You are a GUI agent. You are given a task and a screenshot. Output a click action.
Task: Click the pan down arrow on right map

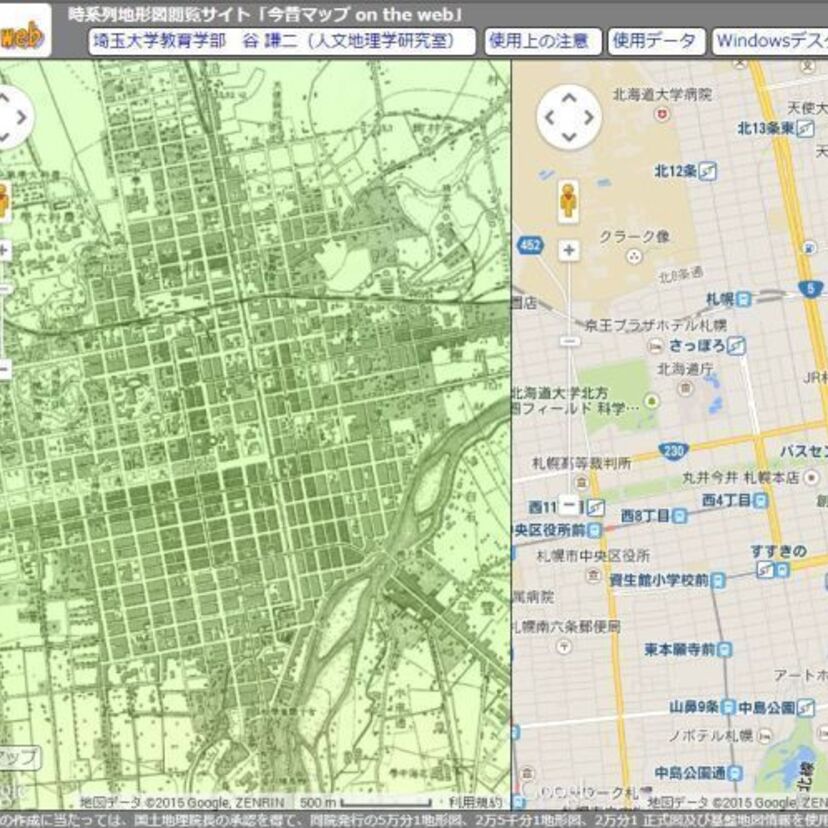(x=568, y=137)
